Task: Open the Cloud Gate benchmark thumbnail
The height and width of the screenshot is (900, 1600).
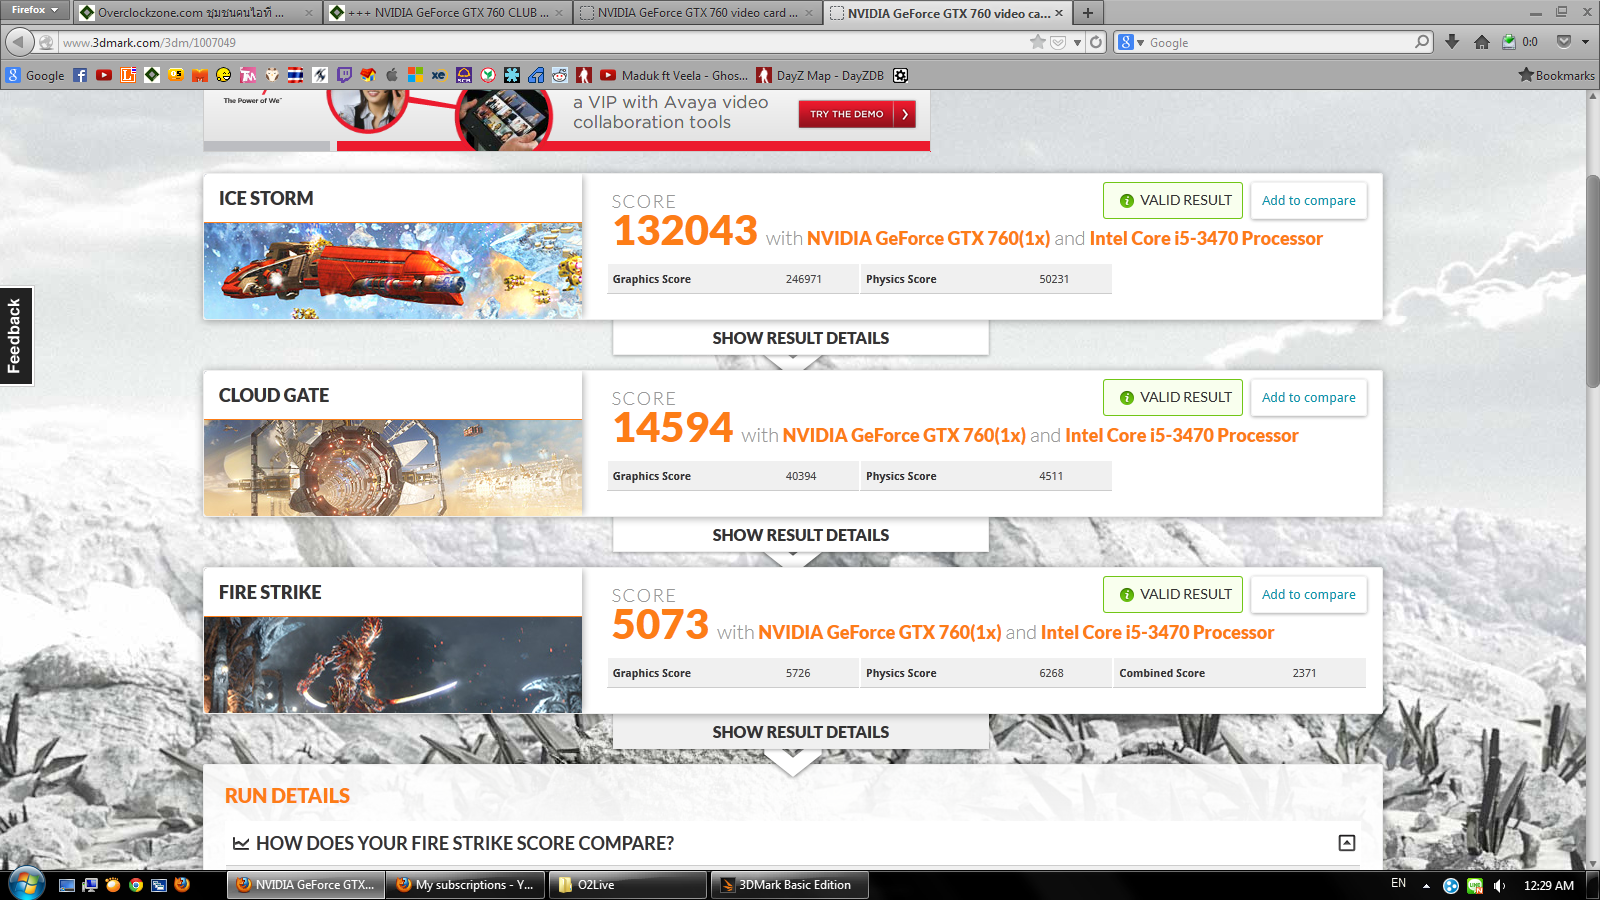Action: pos(393,468)
